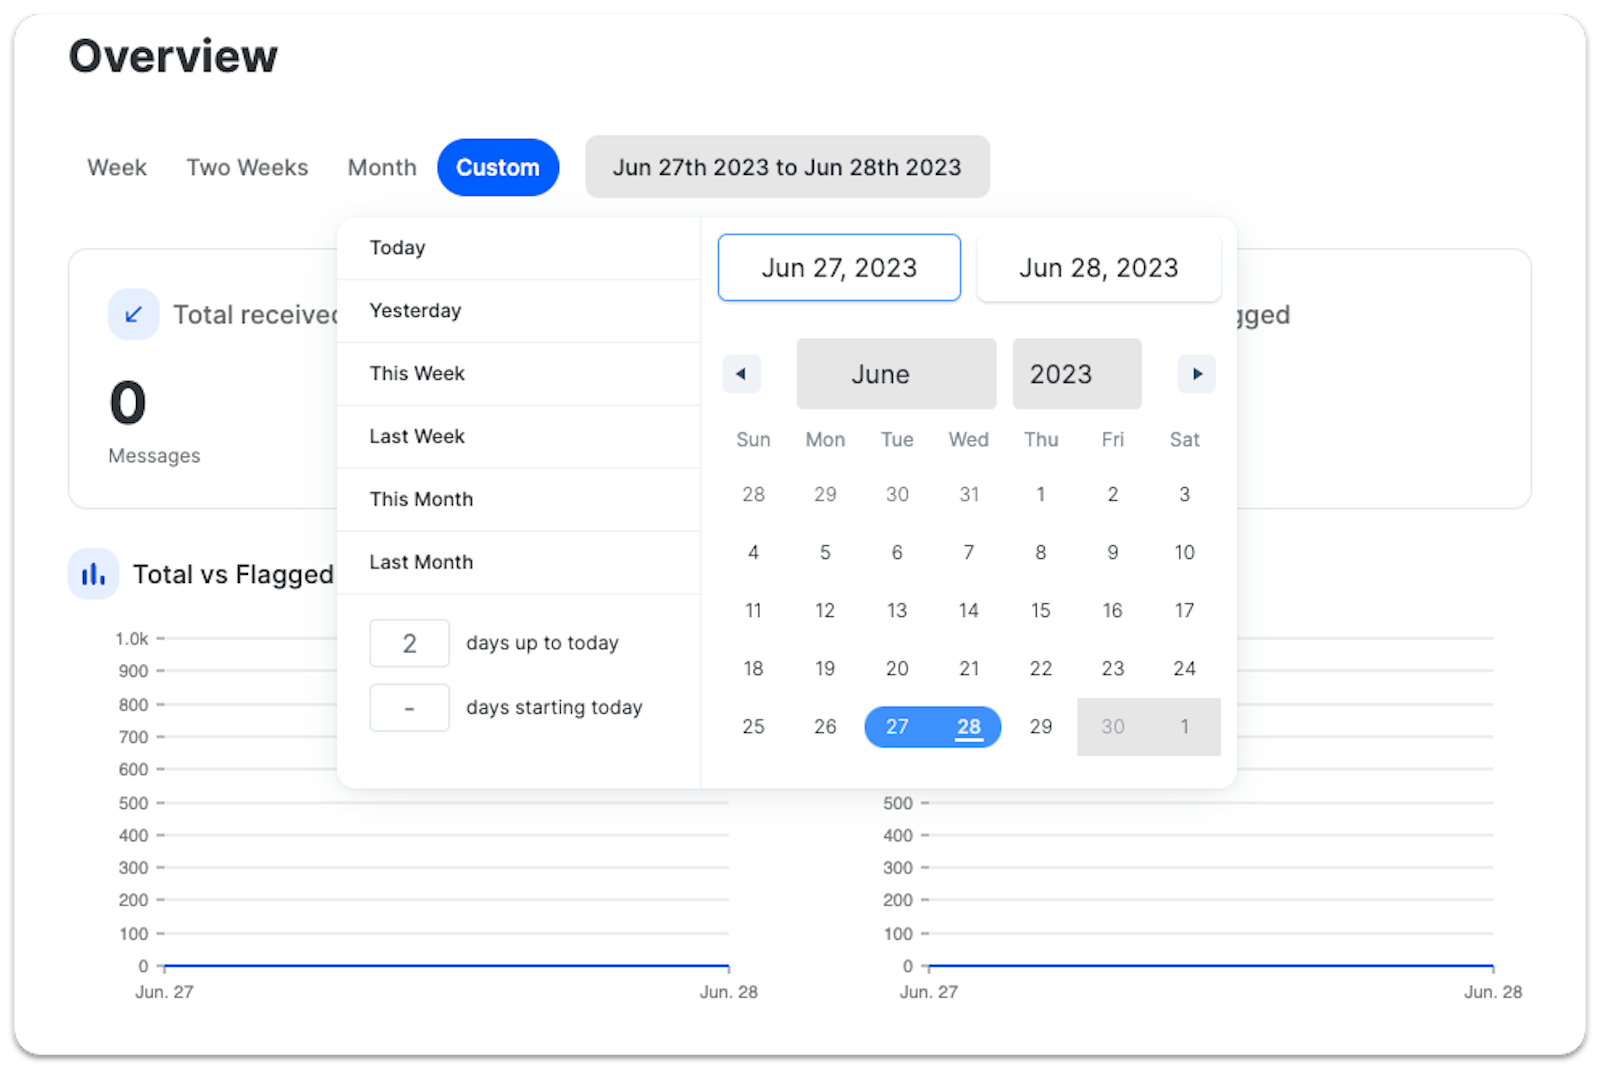Switch to the Week tab
The width and height of the screenshot is (1600, 1069).
click(x=116, y=167)
